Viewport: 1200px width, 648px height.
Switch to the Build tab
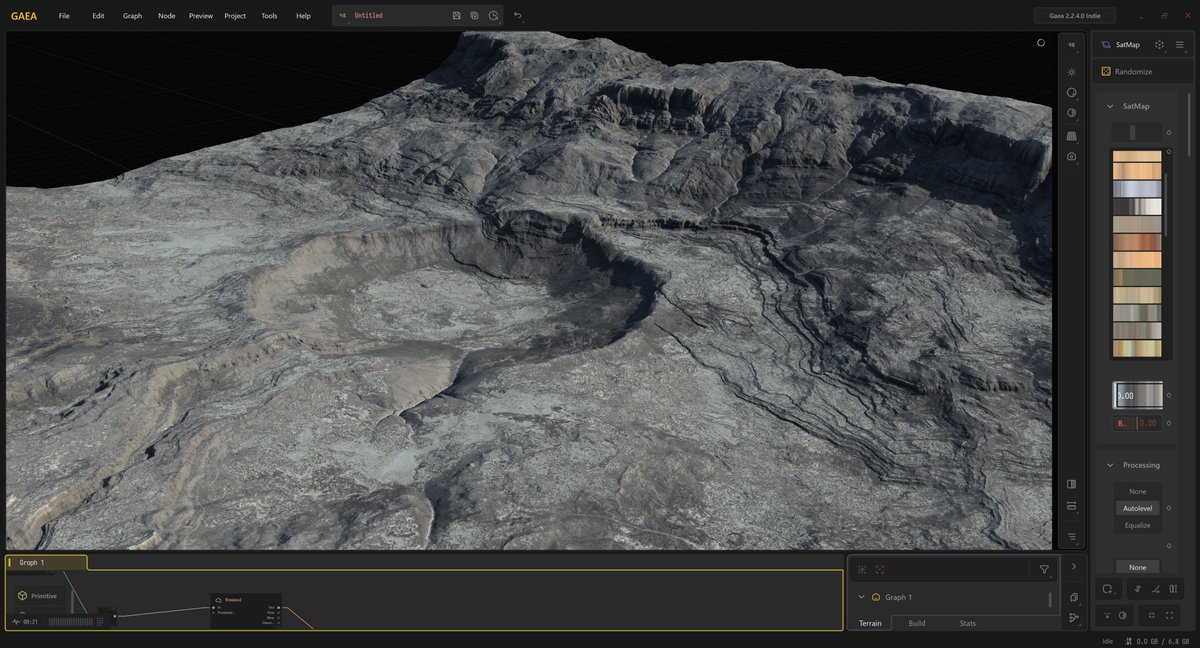click(x=916, y=623)
